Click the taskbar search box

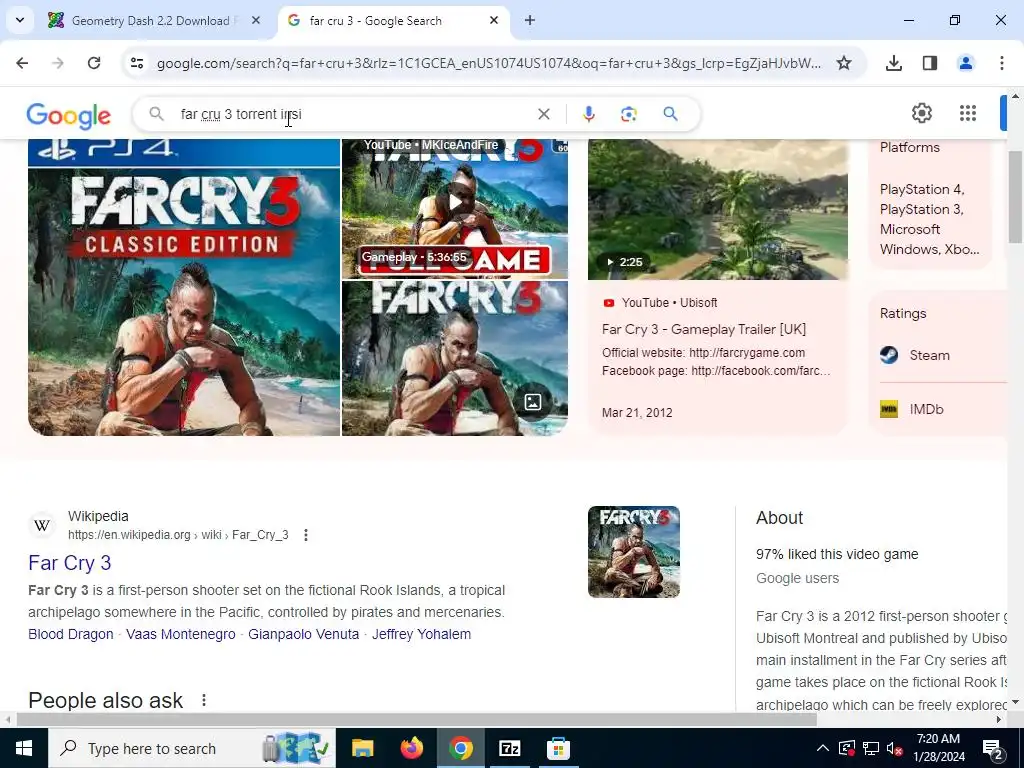coord(192,748)
